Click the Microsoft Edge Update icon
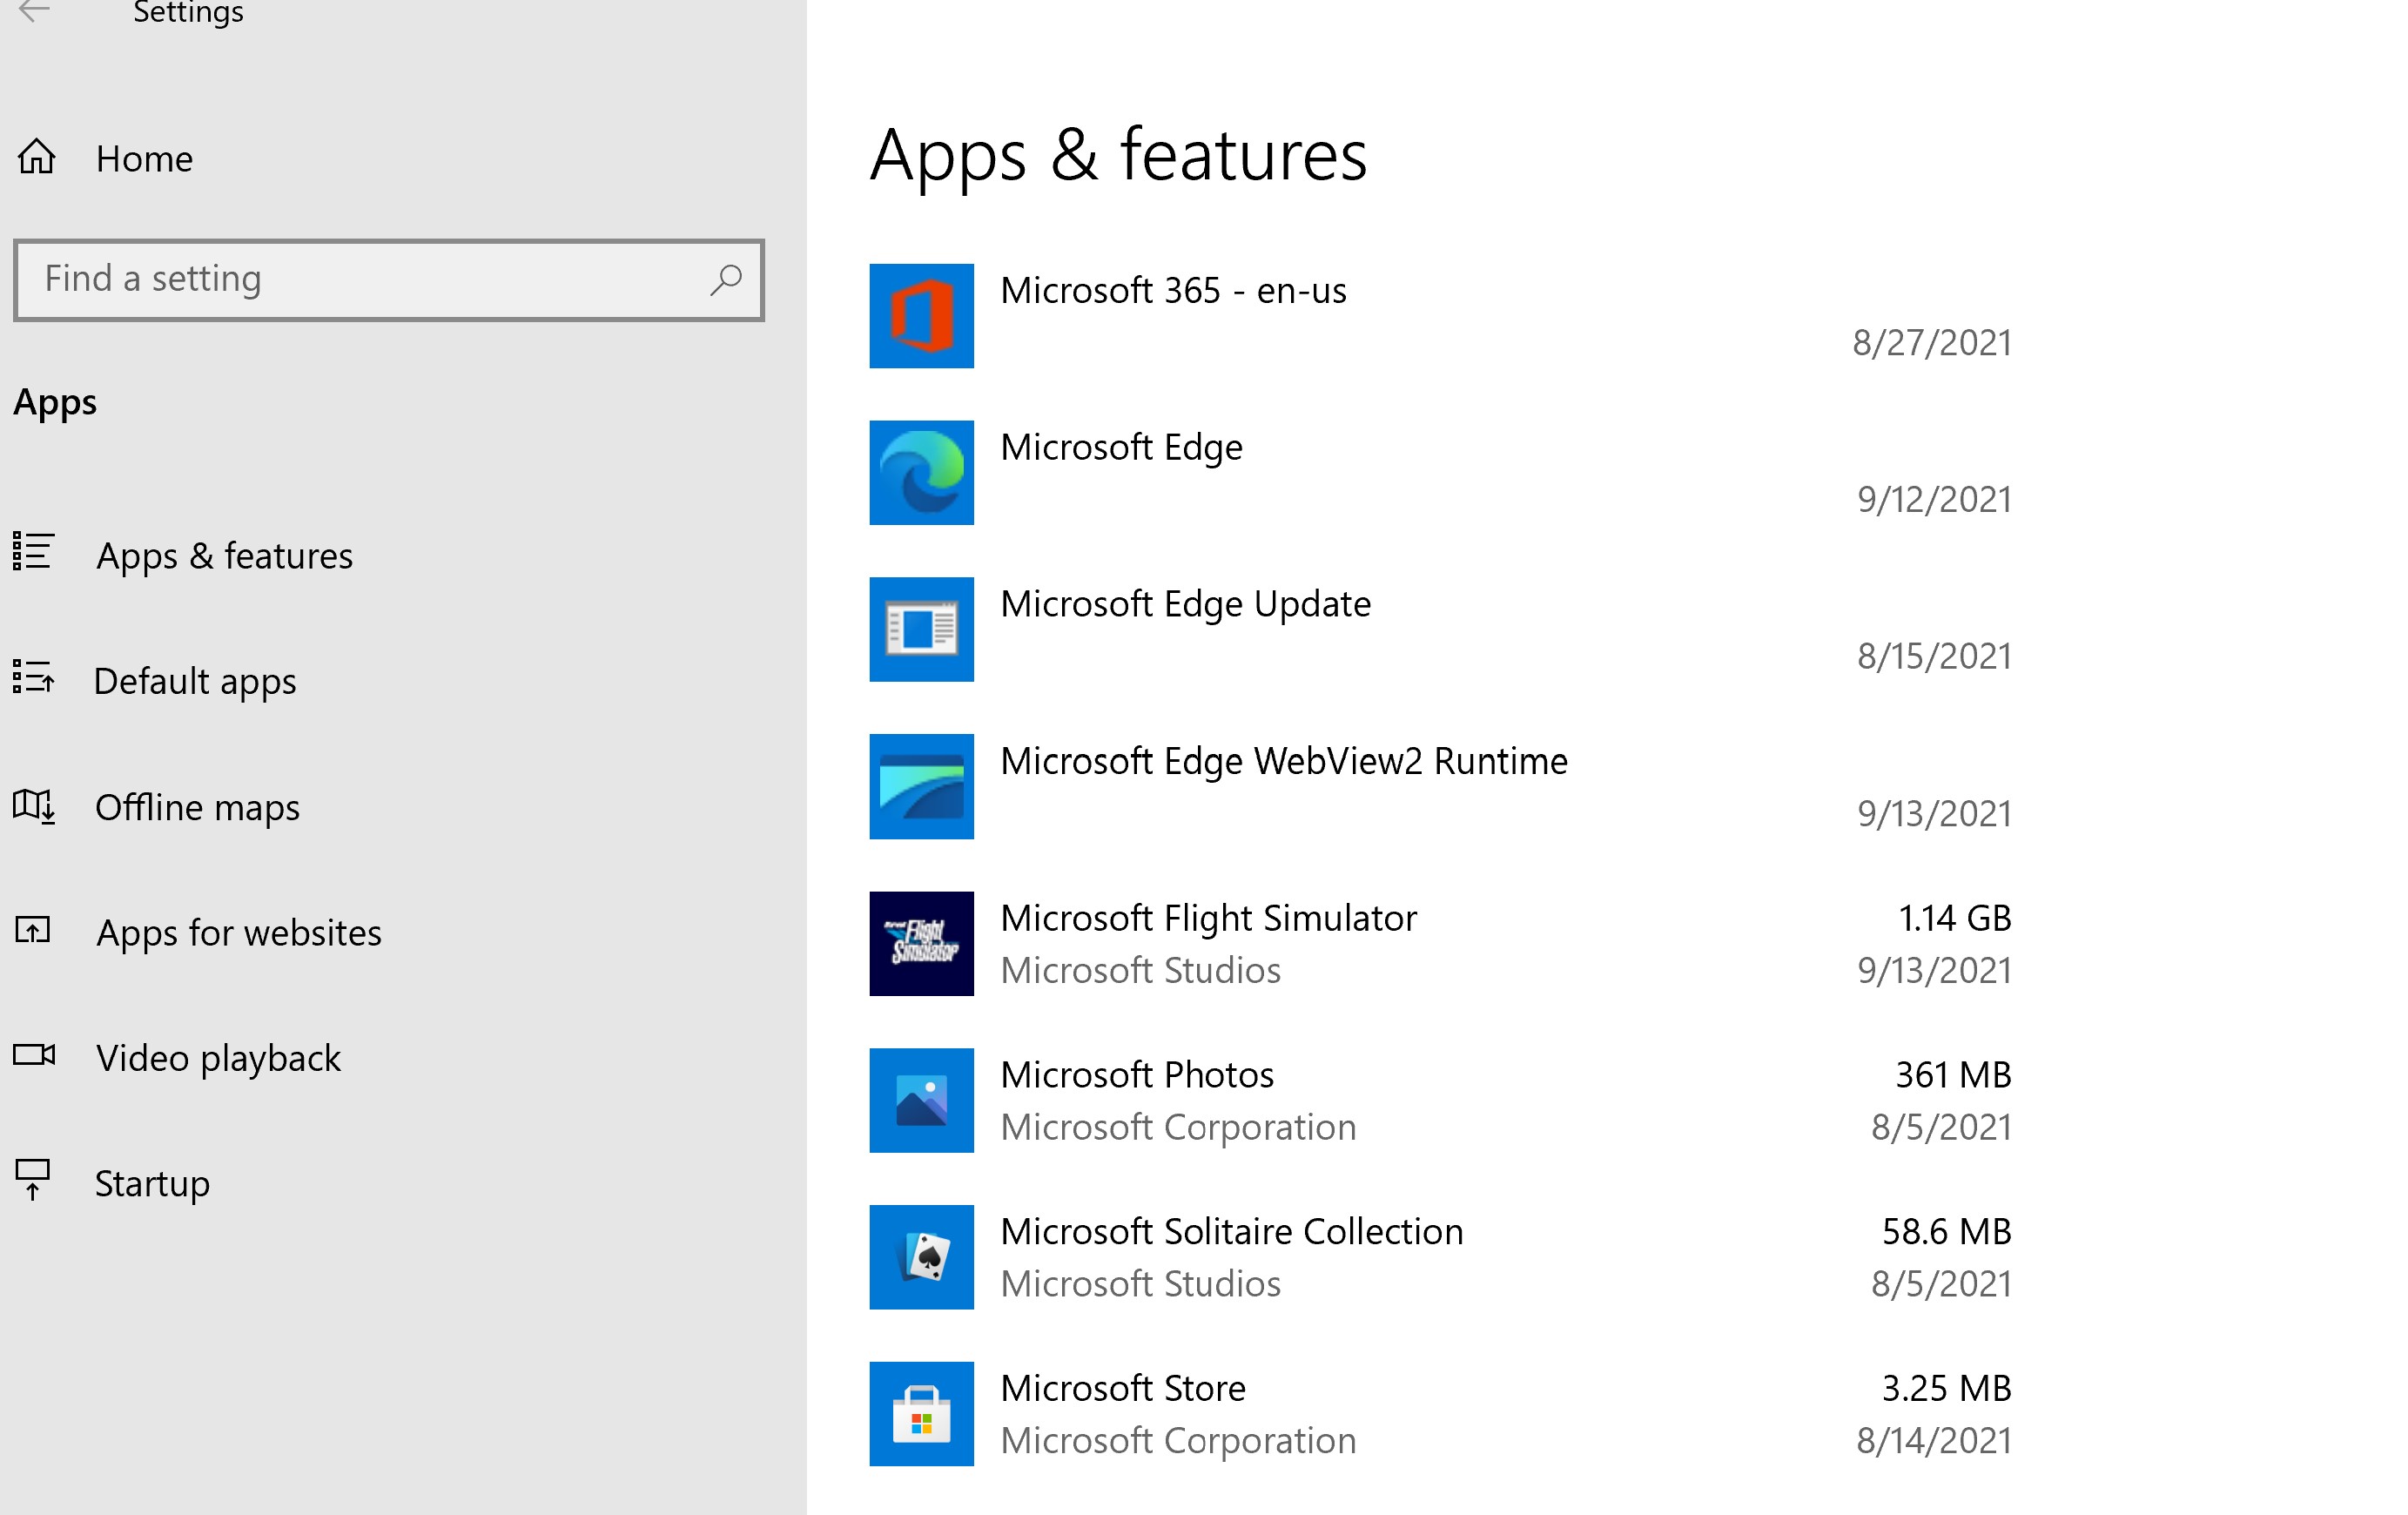The image size is (2408, 1515). (x=921, y=630)
